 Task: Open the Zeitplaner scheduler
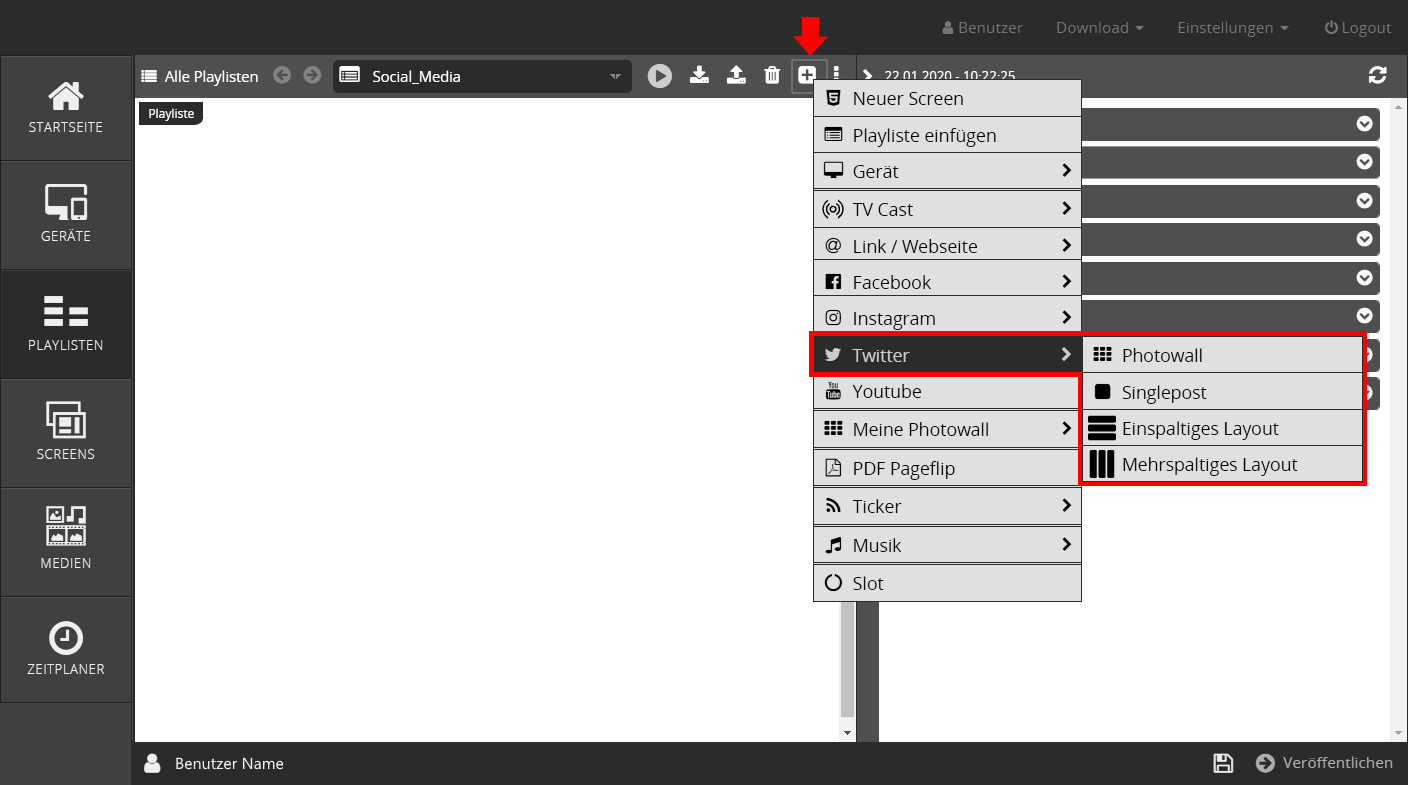tap(66, 650)
